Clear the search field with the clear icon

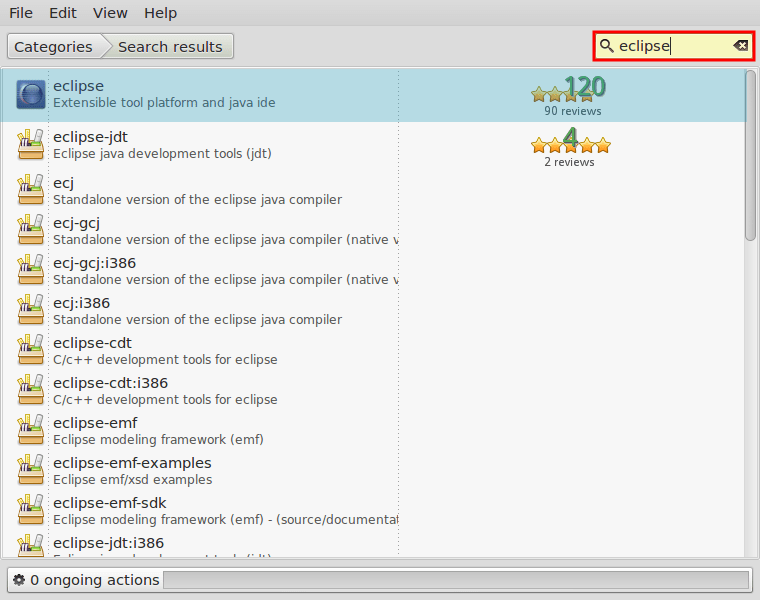pyautogui.click(x=740, y=46)
